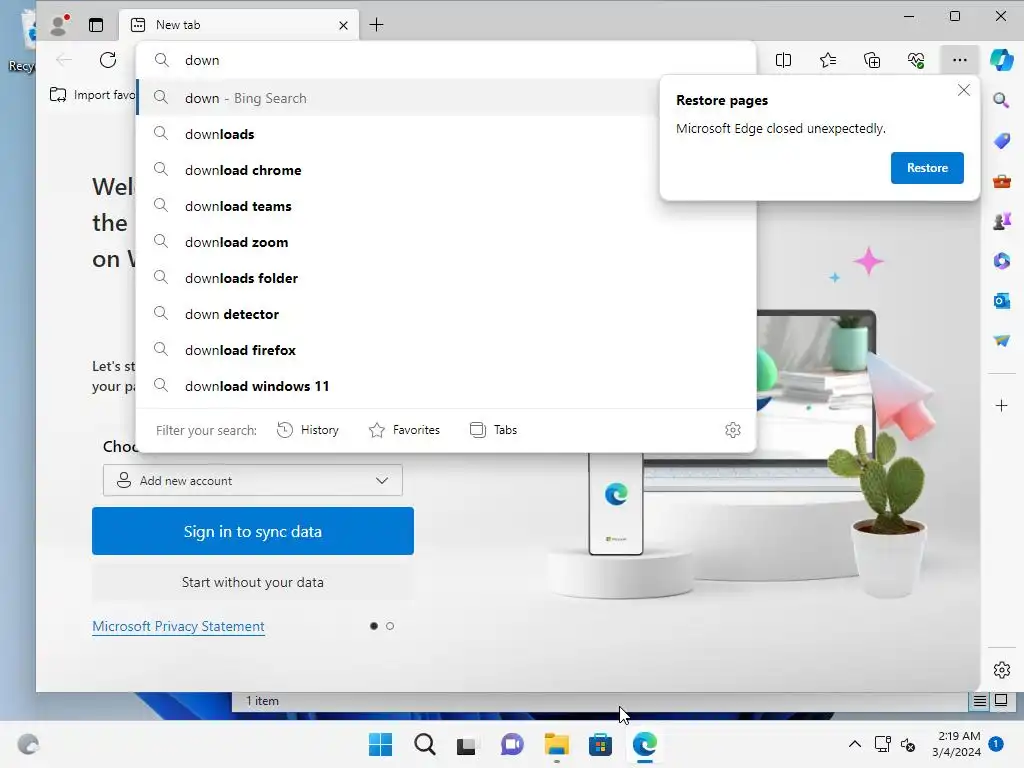Click Start without your data
The height and width of the screenshot is (768, 1024).
tap(253, 582)
